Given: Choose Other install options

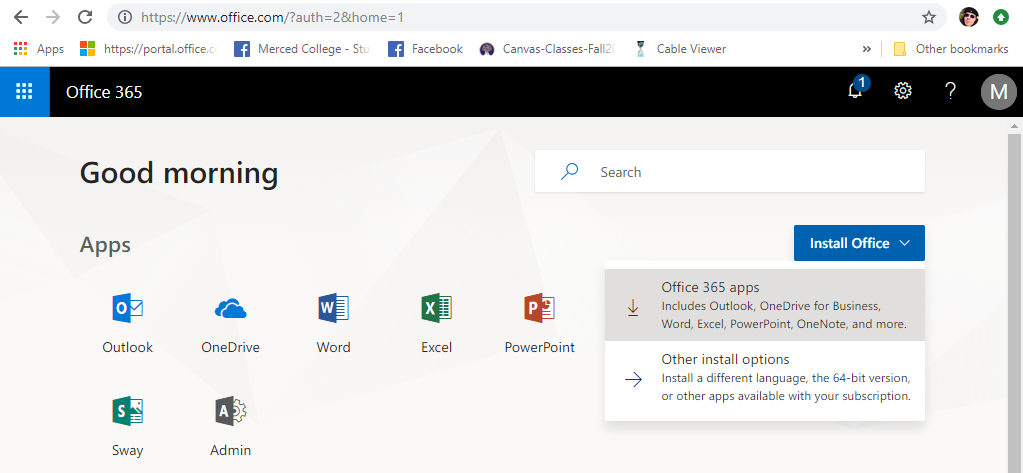Looking at the screenshot, I should (765, 378).
